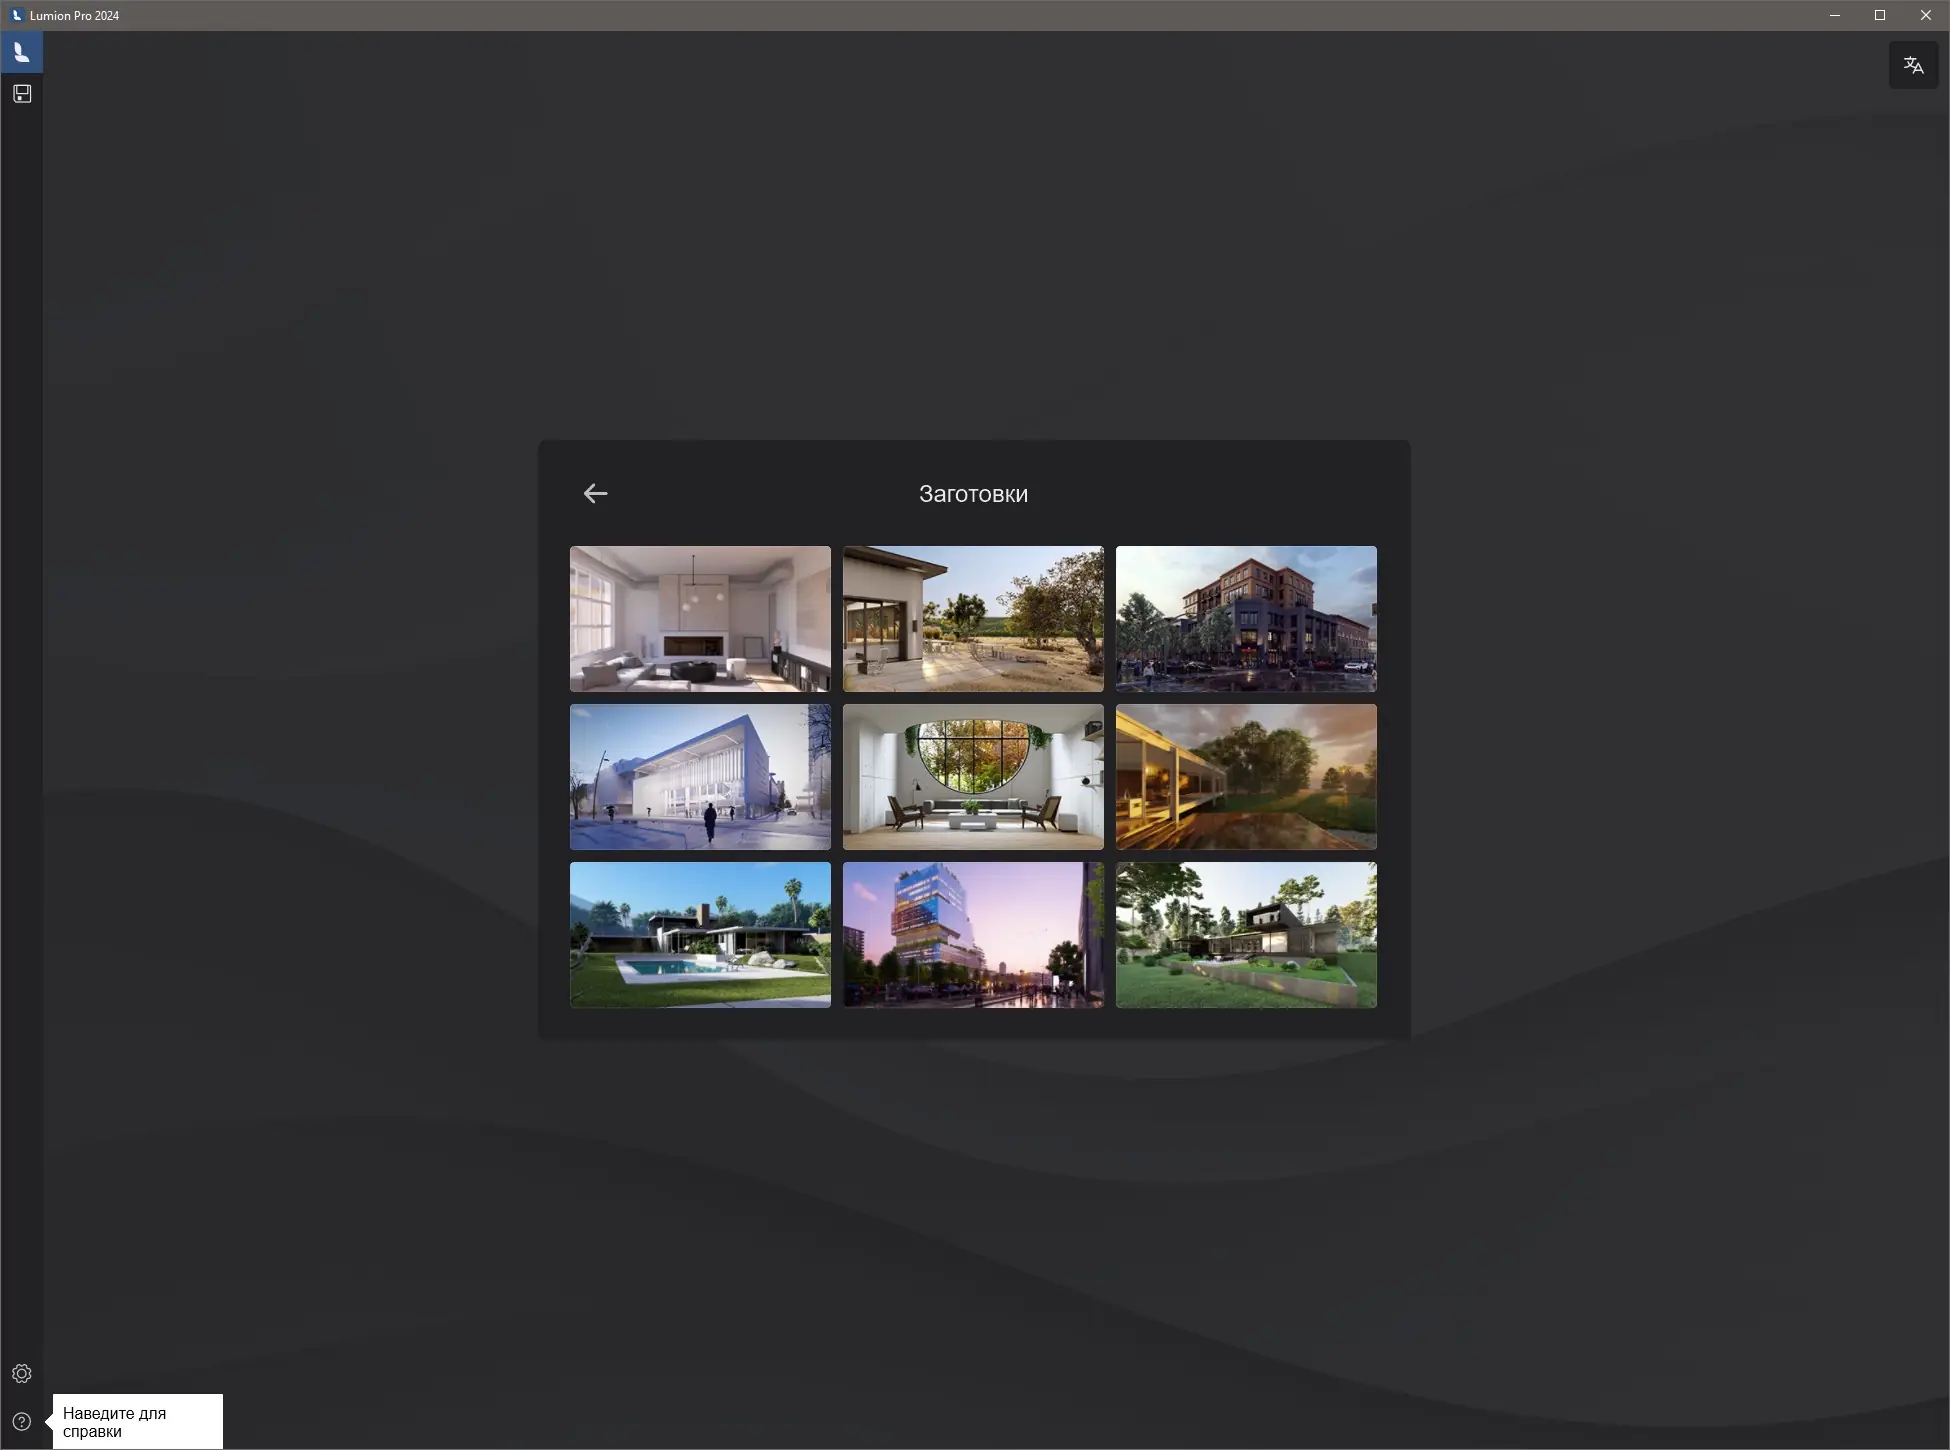Choose the dry landscape patio house template
Viewport: 1950px width, 1450px height.
[x=973, y=618]
